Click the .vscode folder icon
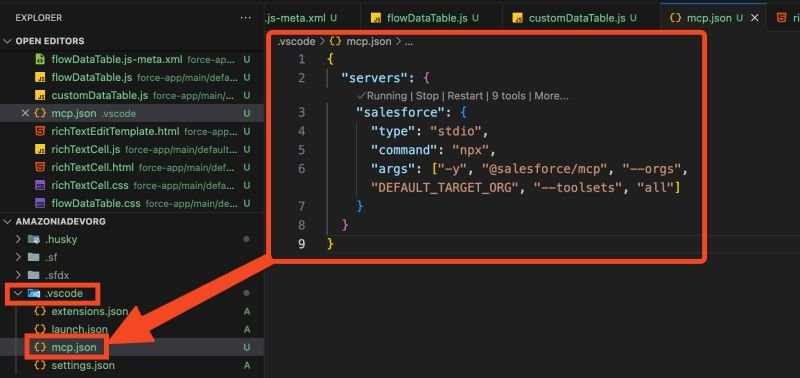Image resolution: width=800 pixels, height=378 pixels. [x=34, y=293]
